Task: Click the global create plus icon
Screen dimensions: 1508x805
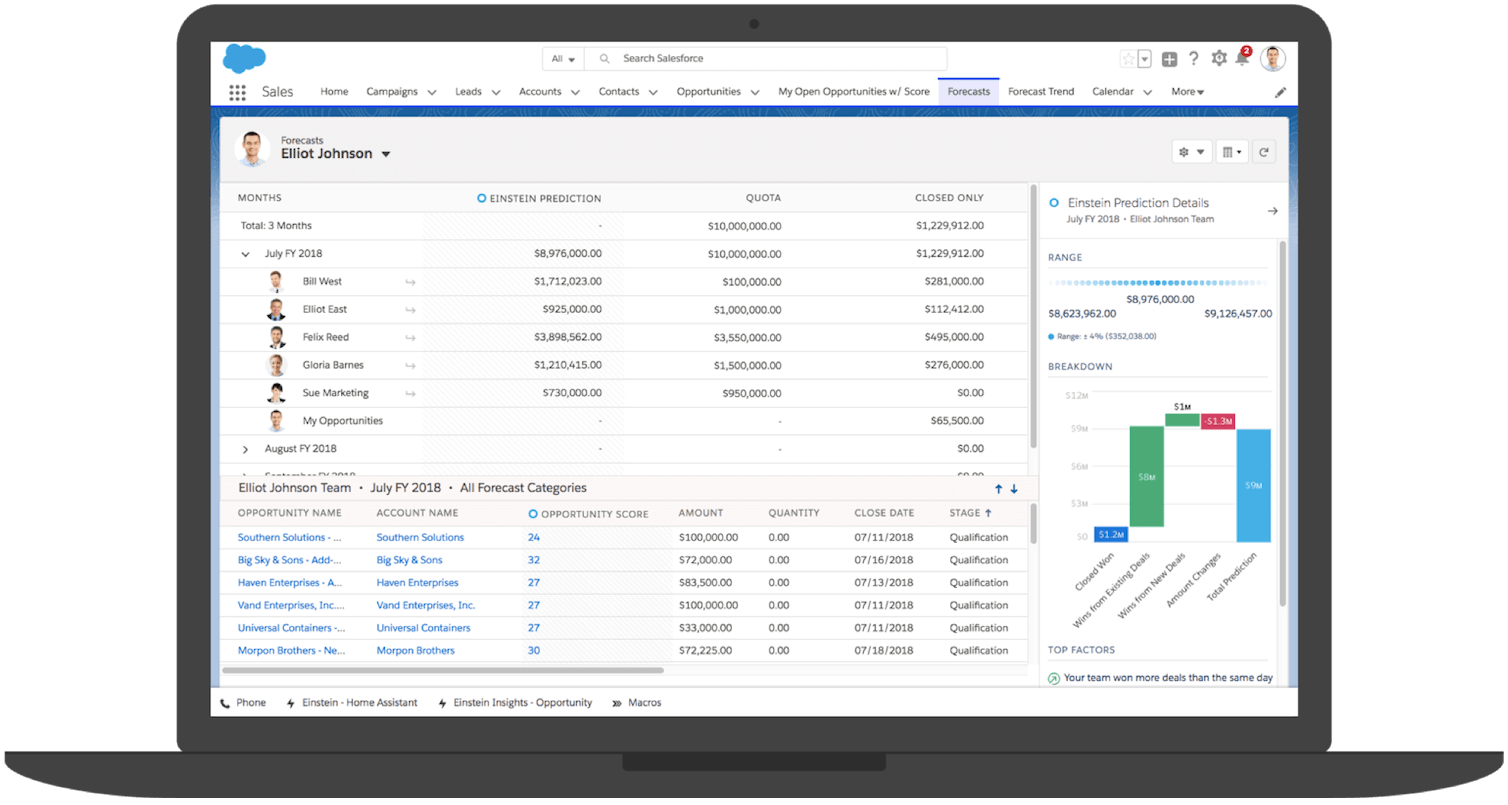Action: 1169,59
